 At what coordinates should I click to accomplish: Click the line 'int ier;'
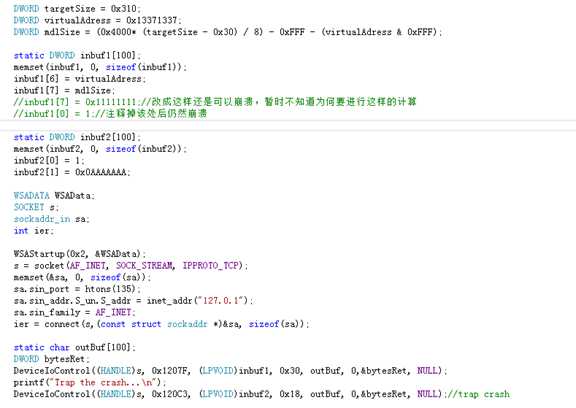pos(33,231)
